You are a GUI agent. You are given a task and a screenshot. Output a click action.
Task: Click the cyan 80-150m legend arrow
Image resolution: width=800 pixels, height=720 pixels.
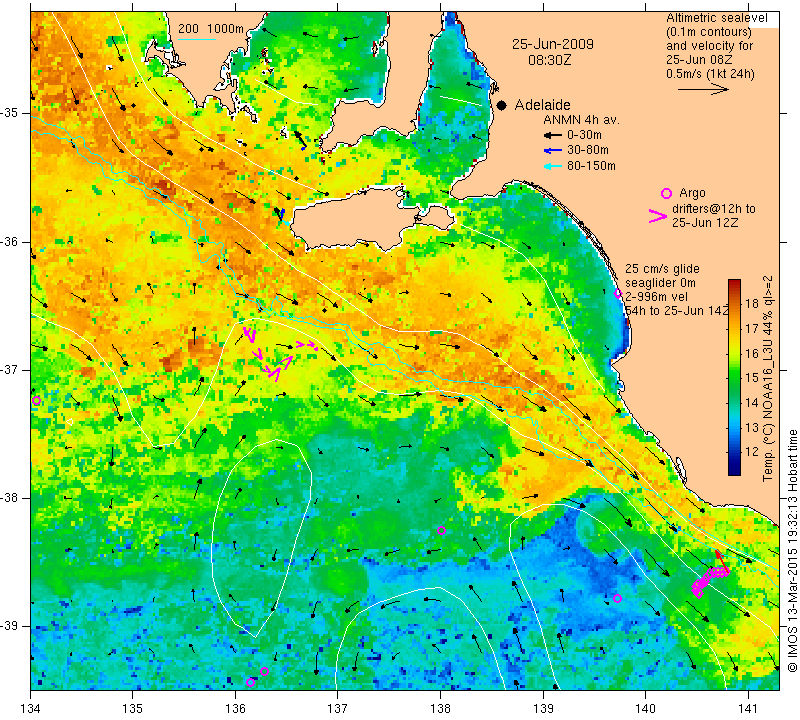(552, 166)
